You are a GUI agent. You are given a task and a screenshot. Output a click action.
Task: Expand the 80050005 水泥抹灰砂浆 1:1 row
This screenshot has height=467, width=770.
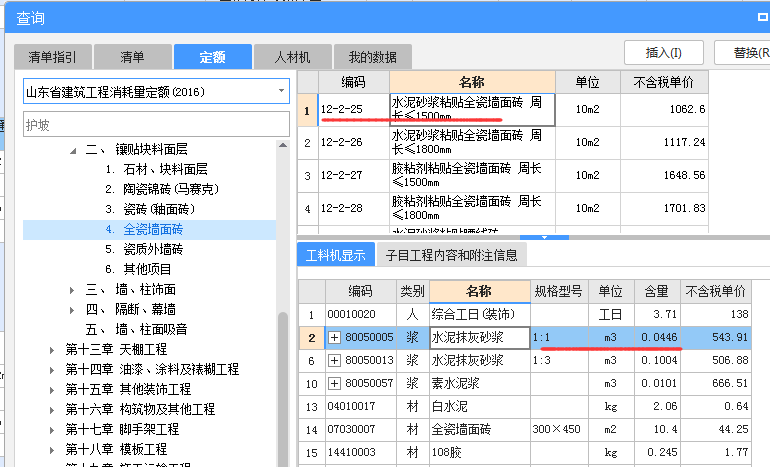click(334, 337)
